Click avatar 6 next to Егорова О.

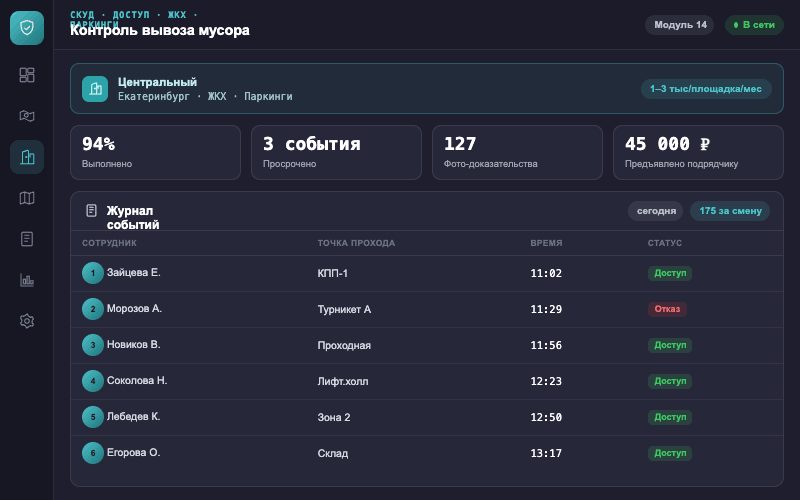(x=93, y=453)
